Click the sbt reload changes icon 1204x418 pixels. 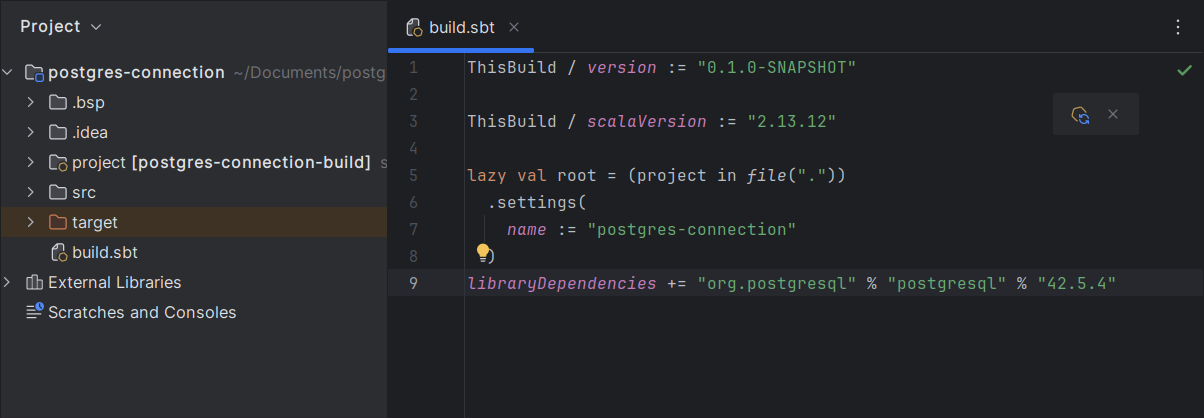point(1080,115)
